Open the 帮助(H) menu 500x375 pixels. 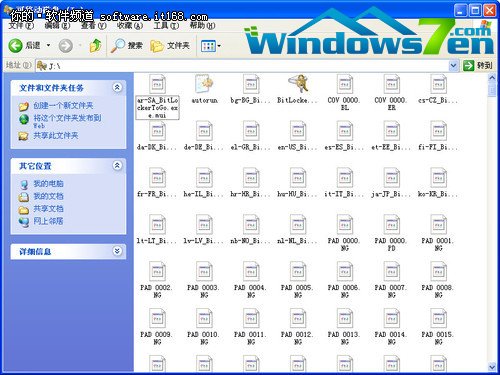(202, 26)
